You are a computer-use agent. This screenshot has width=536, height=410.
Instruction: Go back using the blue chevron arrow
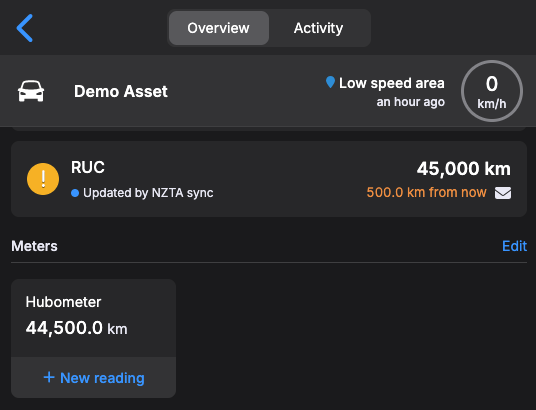[25, 28]
